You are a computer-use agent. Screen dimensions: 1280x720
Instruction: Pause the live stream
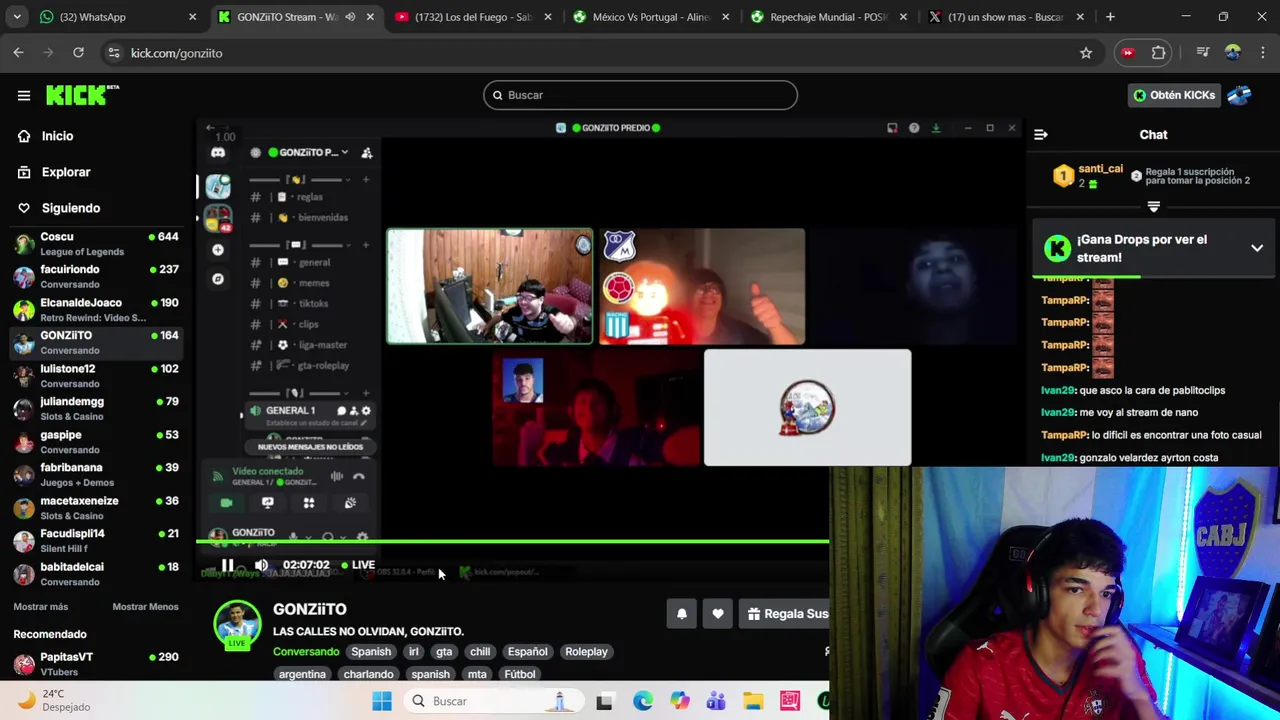[227, 565]
